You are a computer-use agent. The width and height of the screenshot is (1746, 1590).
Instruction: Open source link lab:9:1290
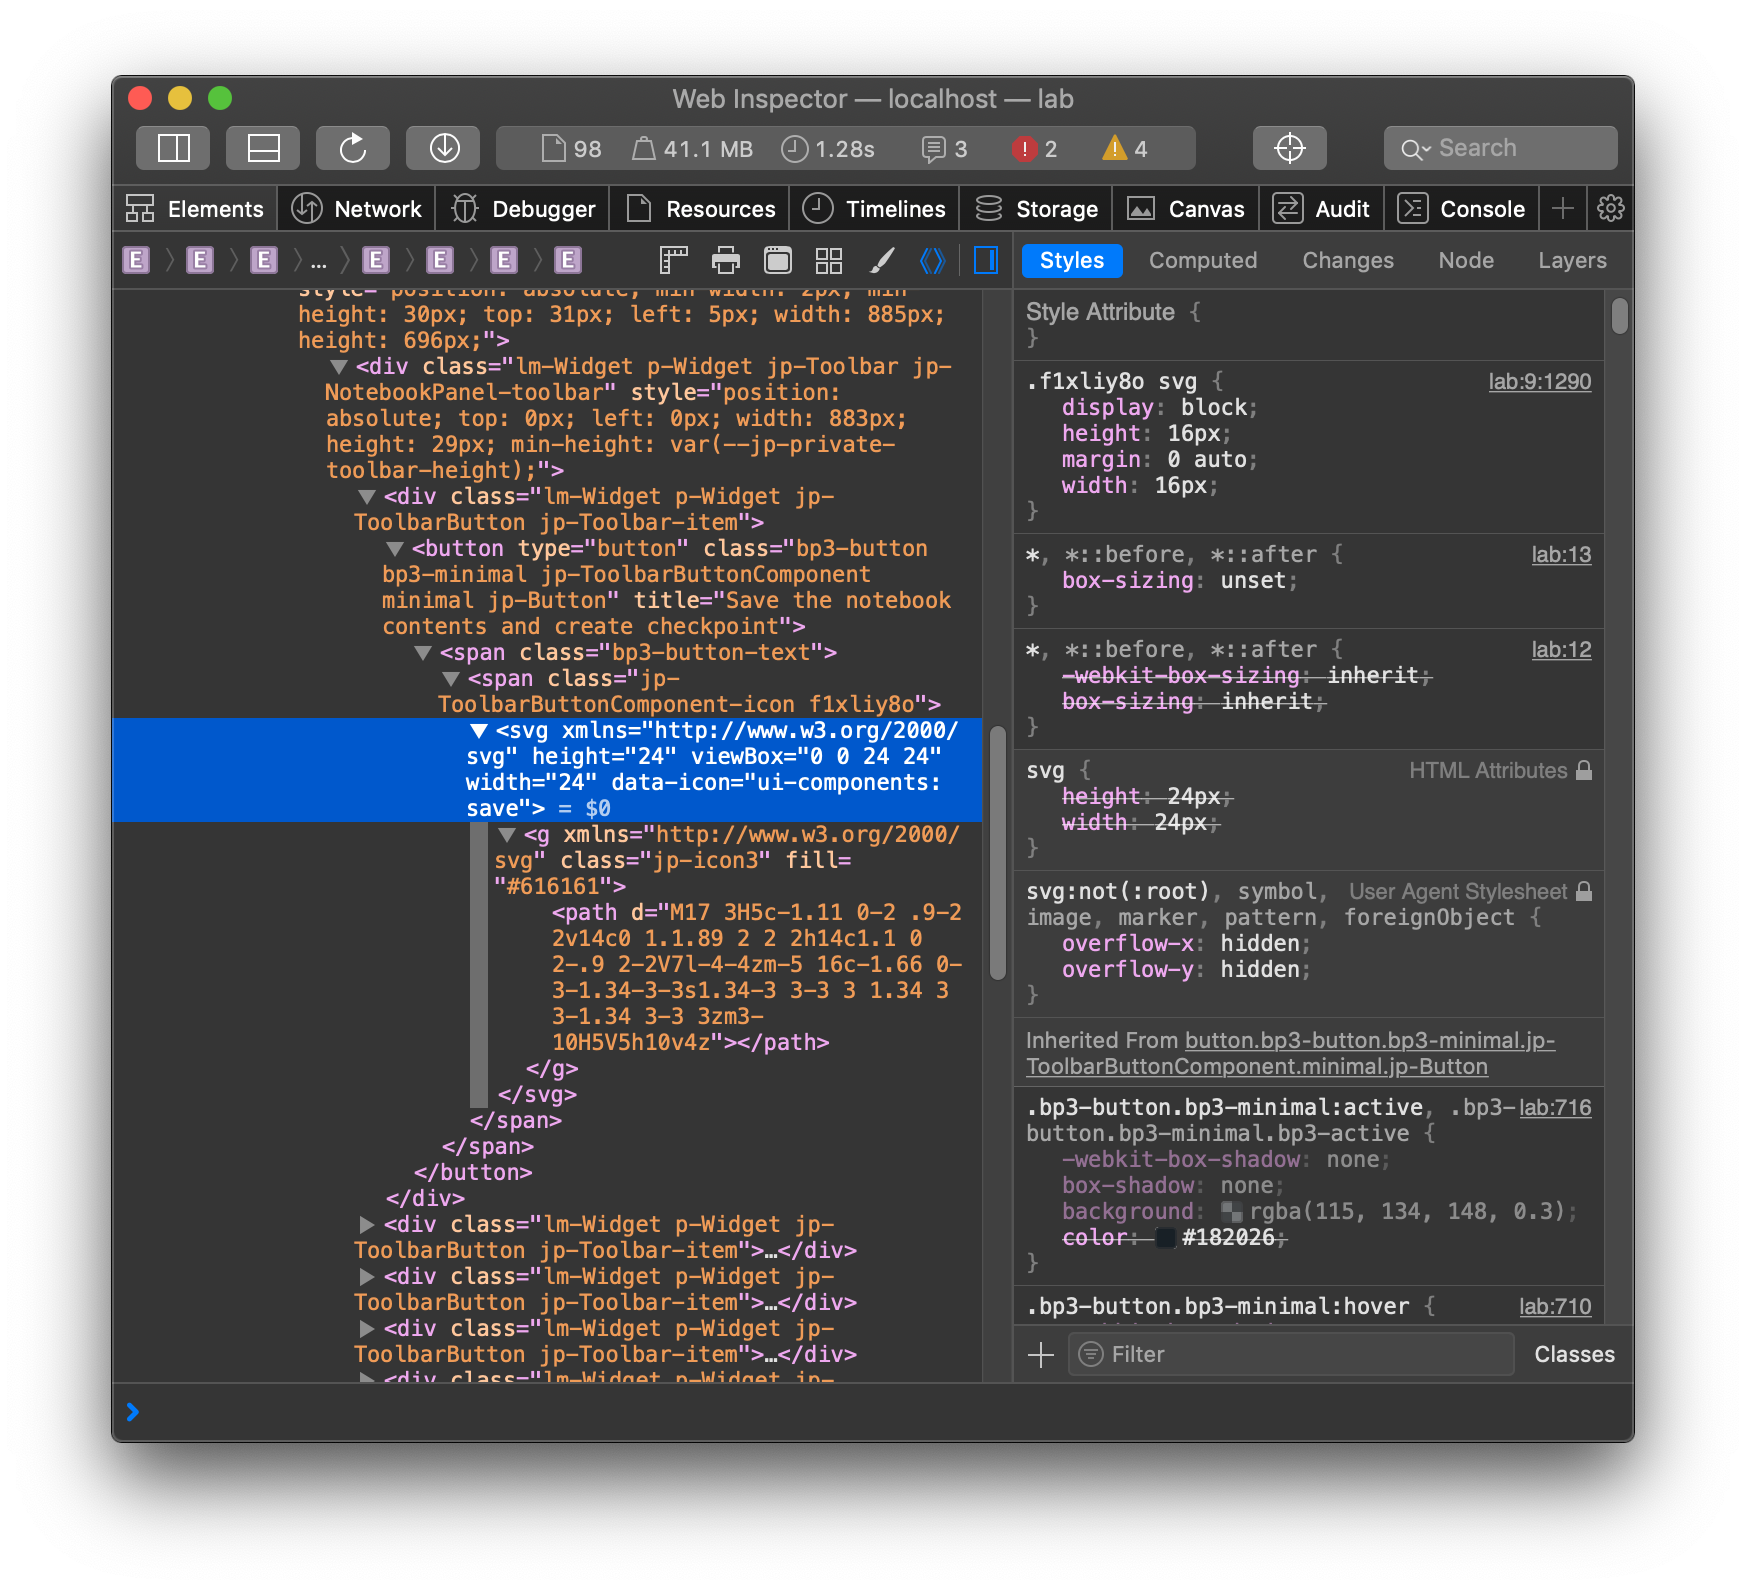[x=1539, y=381]
